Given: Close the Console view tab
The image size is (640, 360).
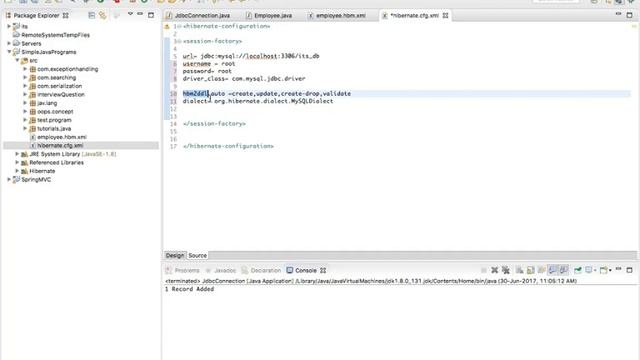Looking at the screenshot, I should tap(323, 270).
